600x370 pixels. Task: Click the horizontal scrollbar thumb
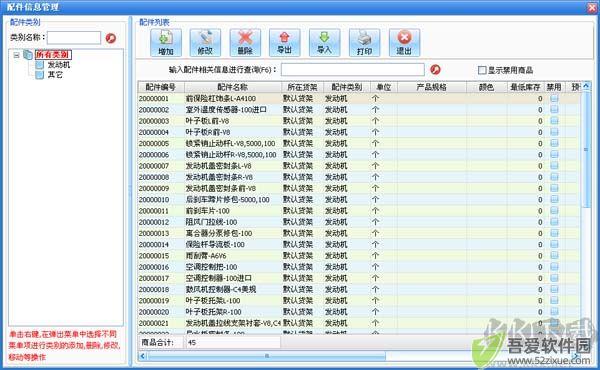coord(267,356)
